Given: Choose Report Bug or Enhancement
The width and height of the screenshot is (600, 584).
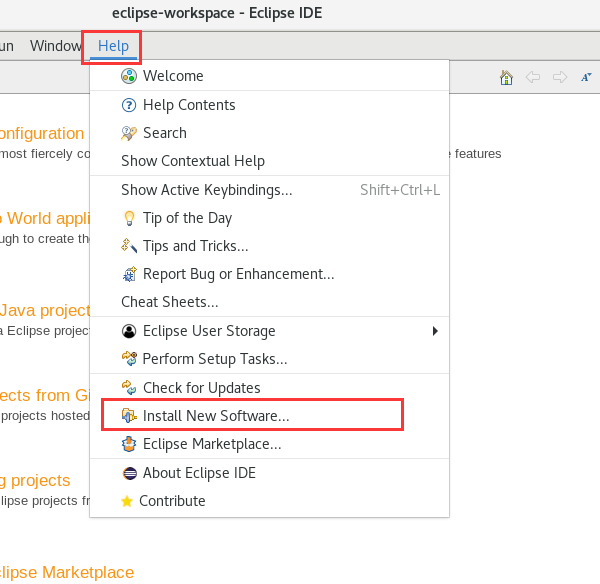Looking at the screenshot, I should coord(238,274).
